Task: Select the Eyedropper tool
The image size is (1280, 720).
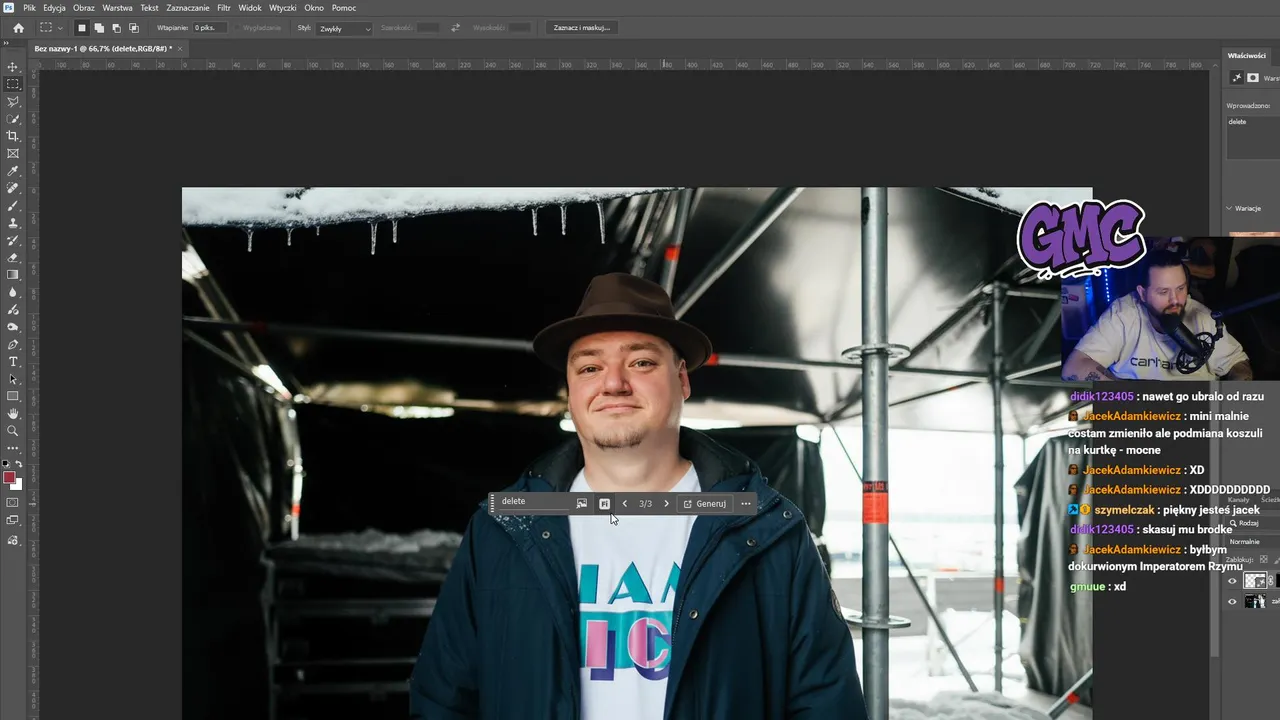Action: 13,171
